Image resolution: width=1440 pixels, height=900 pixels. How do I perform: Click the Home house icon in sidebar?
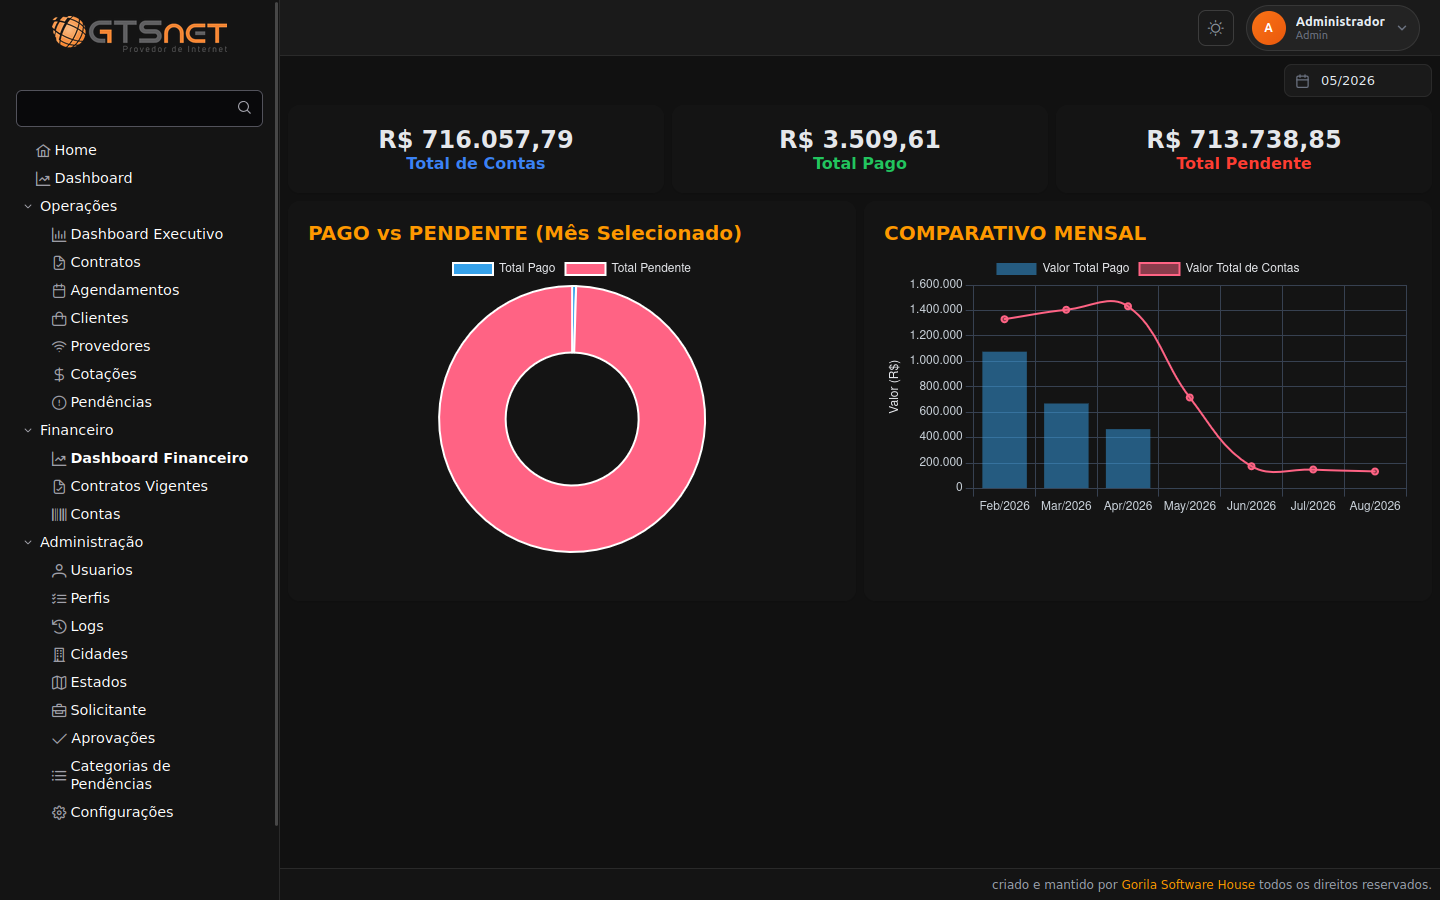(x=43, y=151)
